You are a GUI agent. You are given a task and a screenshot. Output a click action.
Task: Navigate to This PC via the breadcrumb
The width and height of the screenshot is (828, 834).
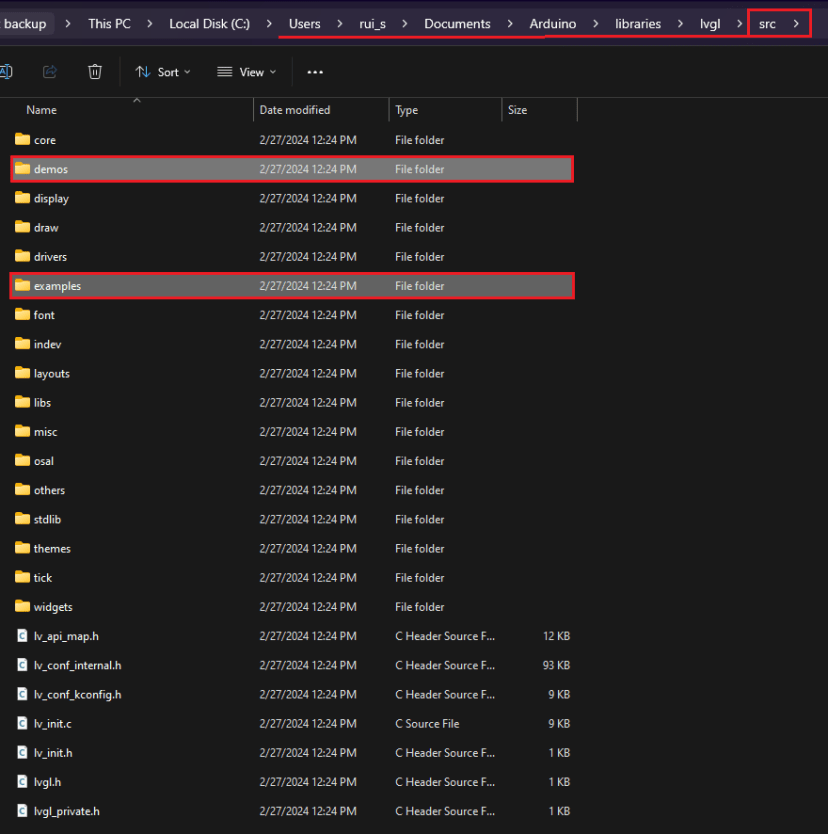[x=110, y=22]
